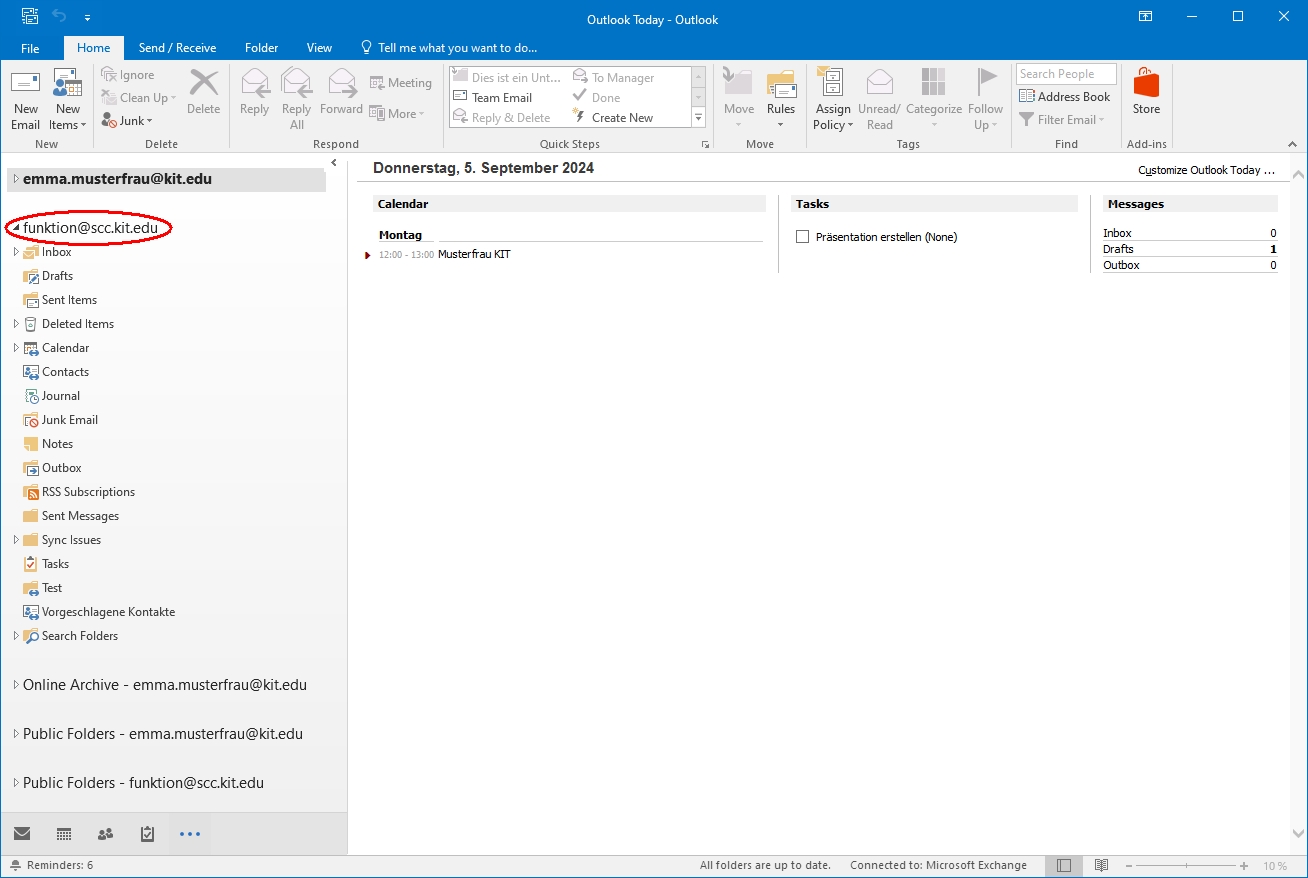Open the Musterfrau KIT calendar appointment

474,254
